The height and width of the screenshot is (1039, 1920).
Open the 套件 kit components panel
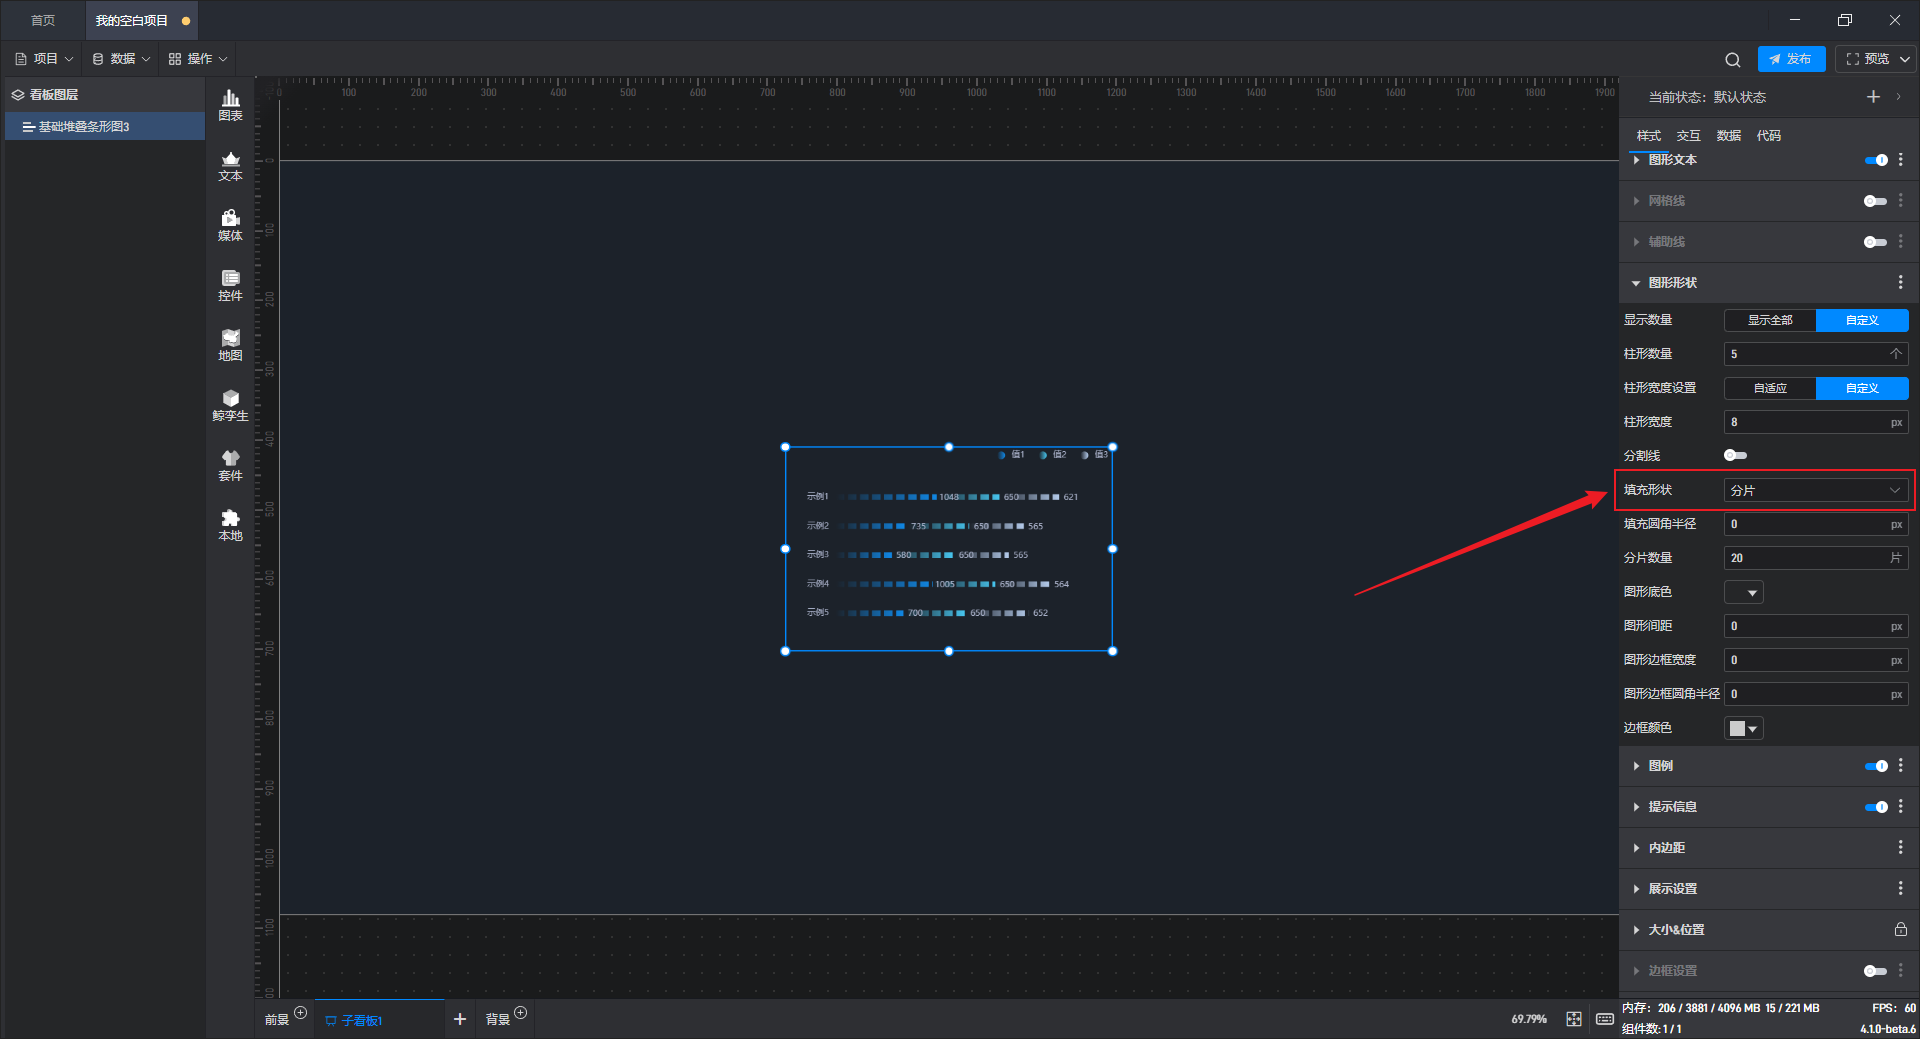coord(230,466)
